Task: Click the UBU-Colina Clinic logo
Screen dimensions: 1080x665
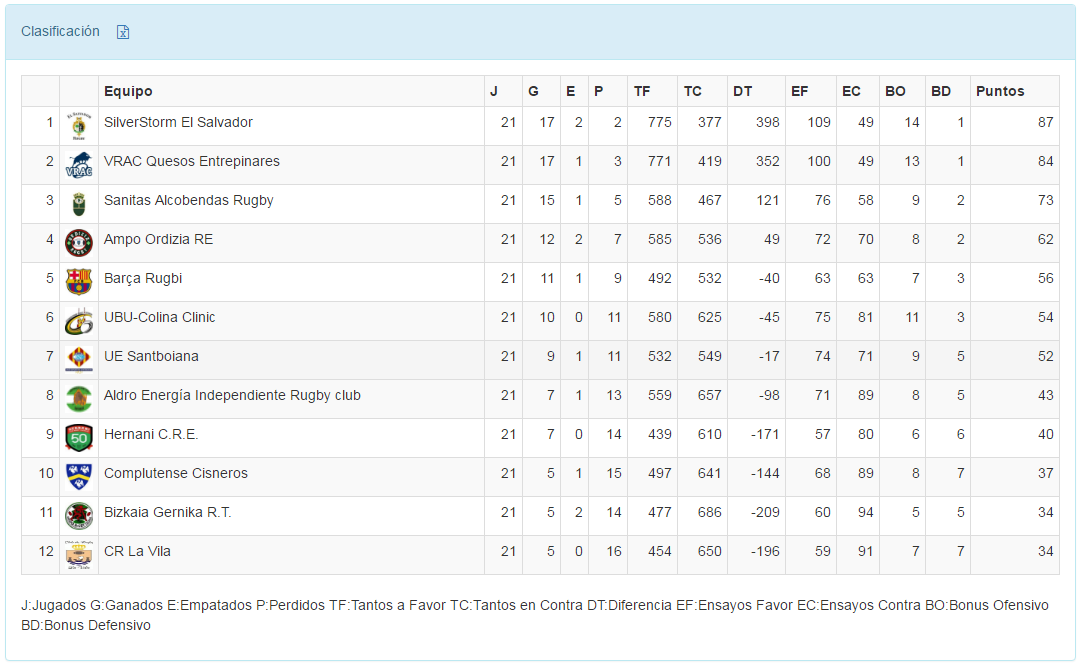Action: click(x=78, y=321)
